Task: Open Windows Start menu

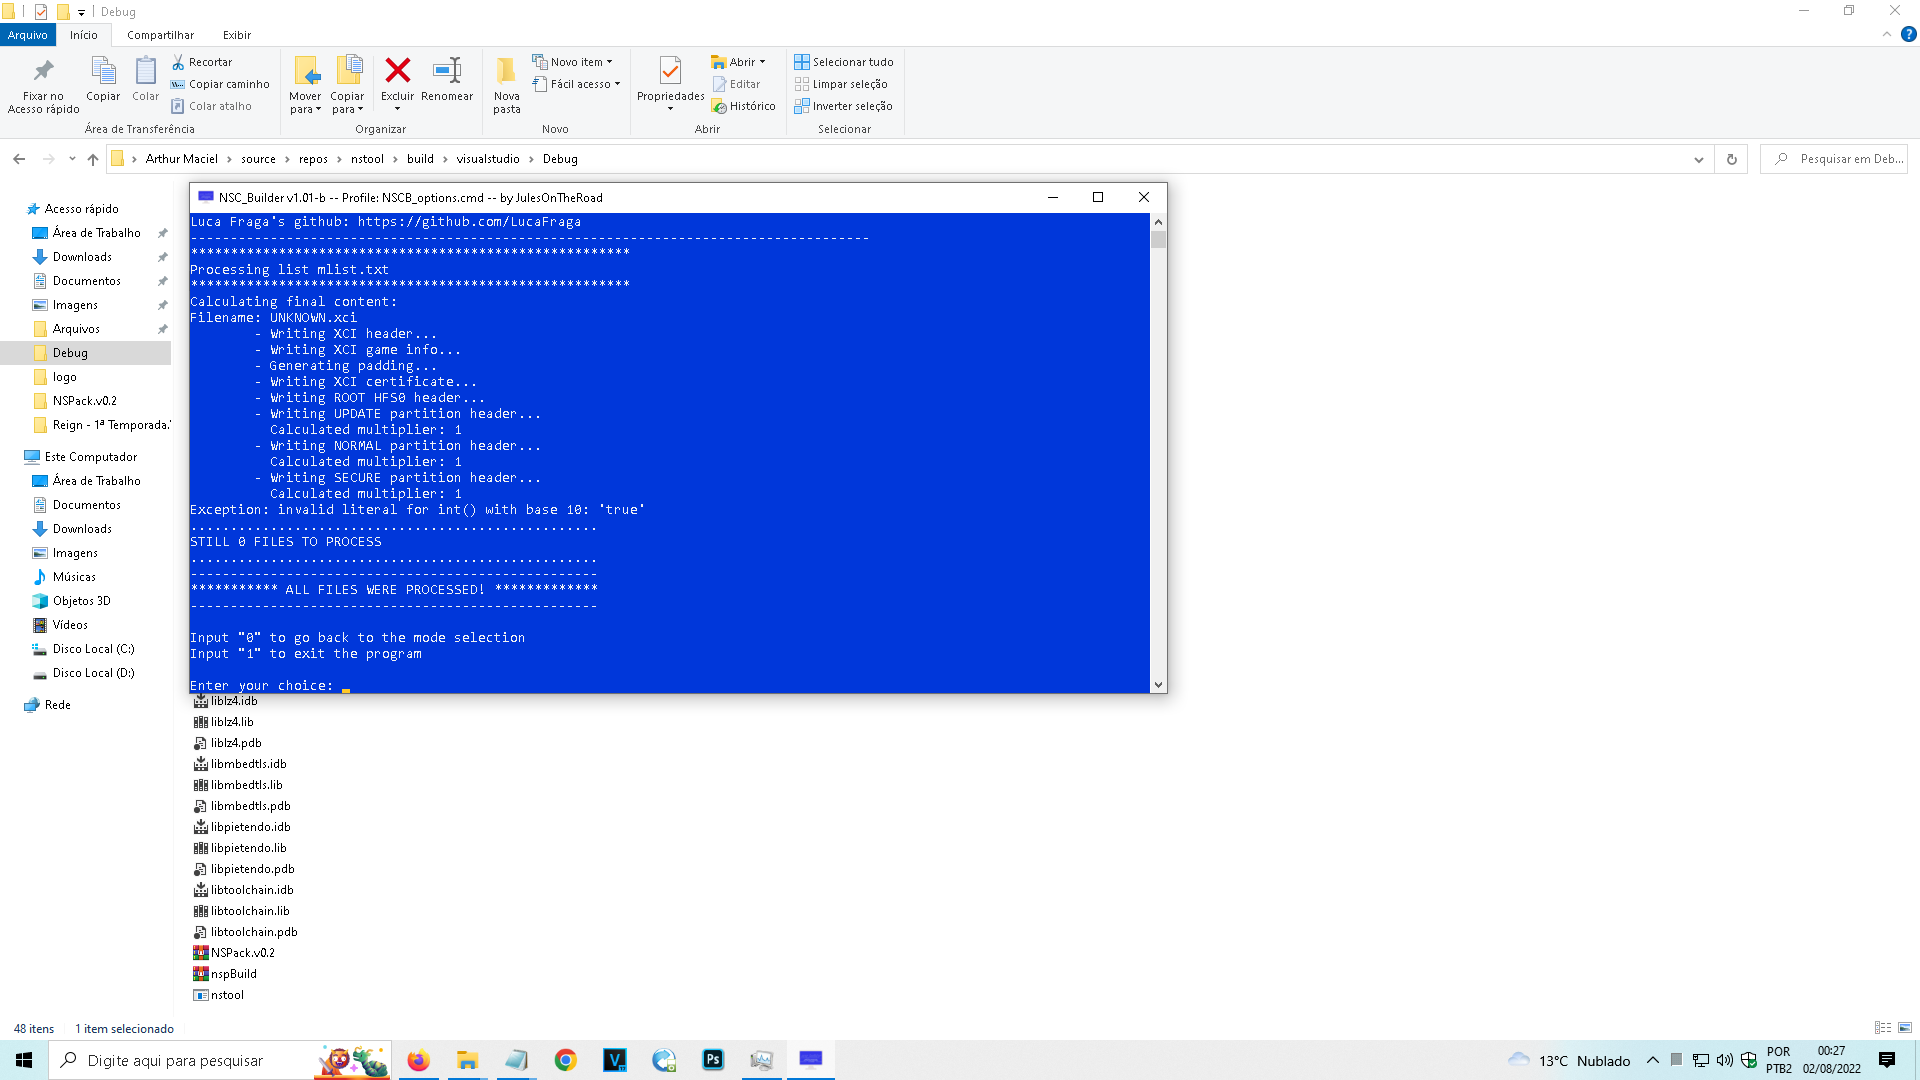Action: pyautogui.click(x=24, y=1060)
